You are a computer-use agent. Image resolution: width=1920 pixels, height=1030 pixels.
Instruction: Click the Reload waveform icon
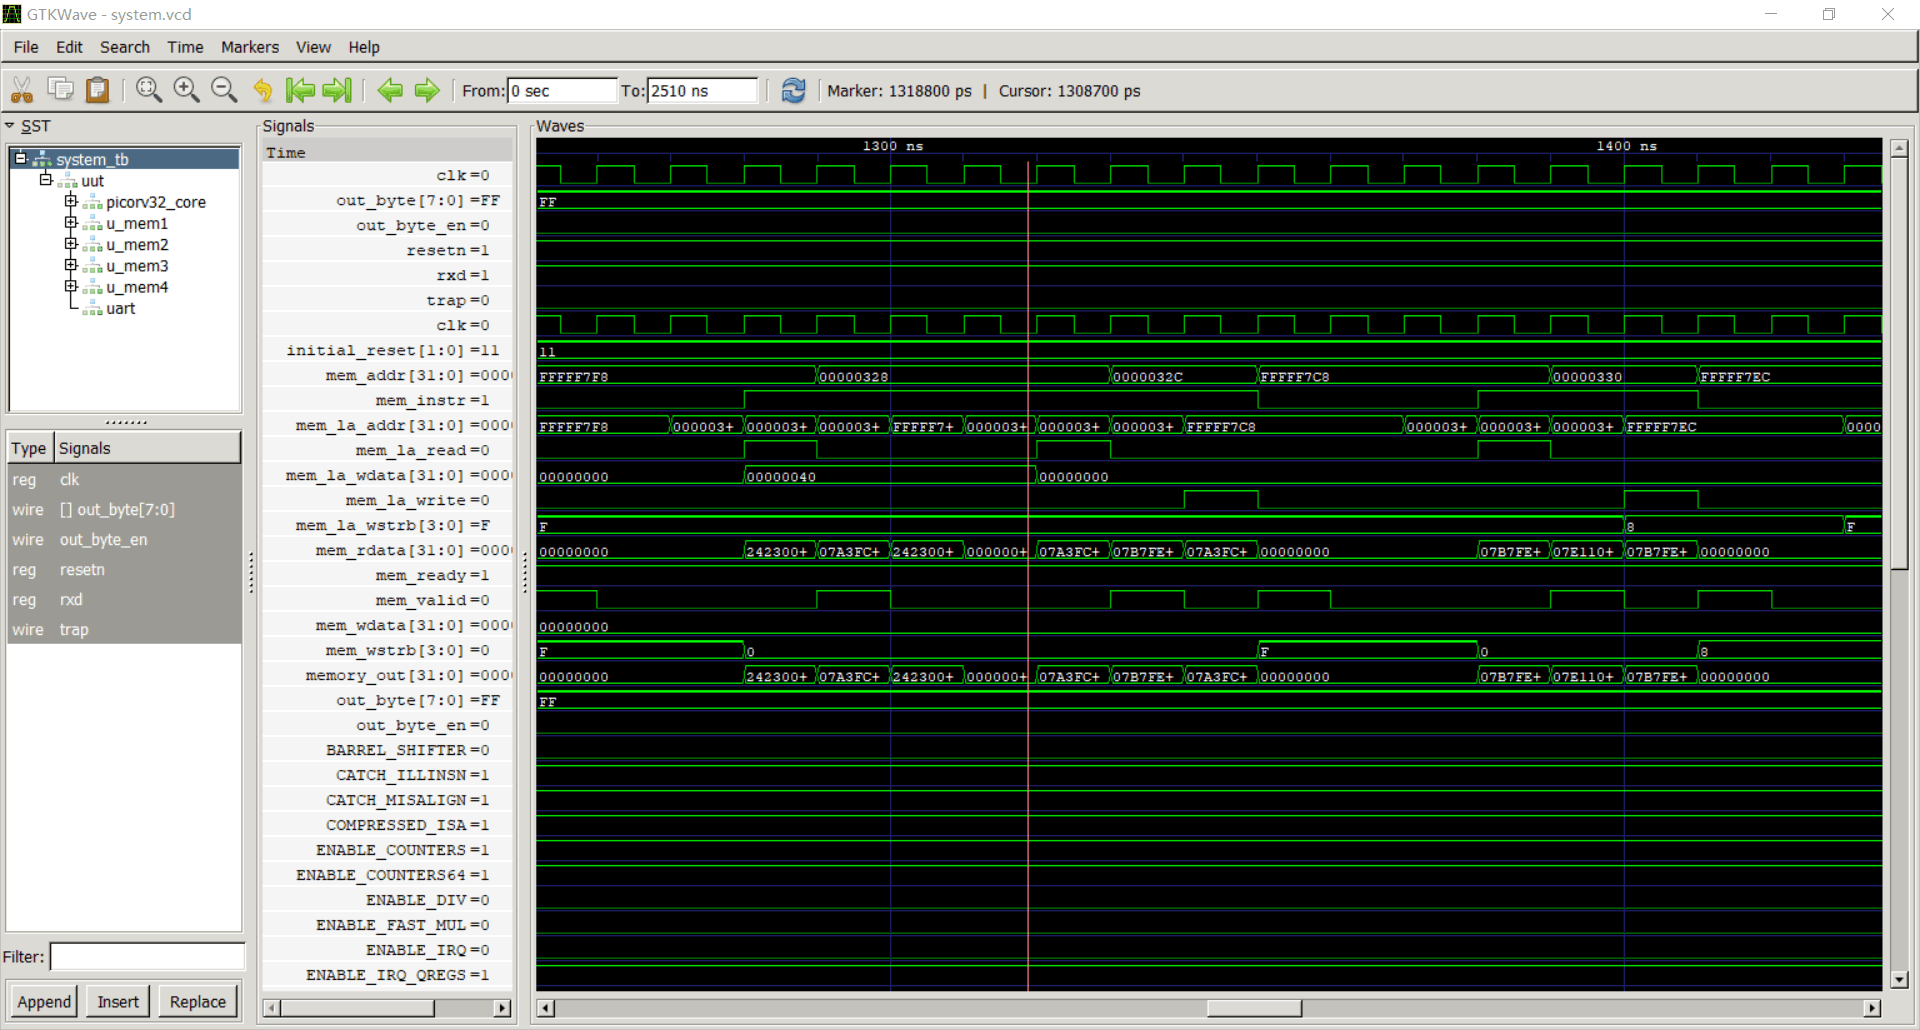[793, 90]
